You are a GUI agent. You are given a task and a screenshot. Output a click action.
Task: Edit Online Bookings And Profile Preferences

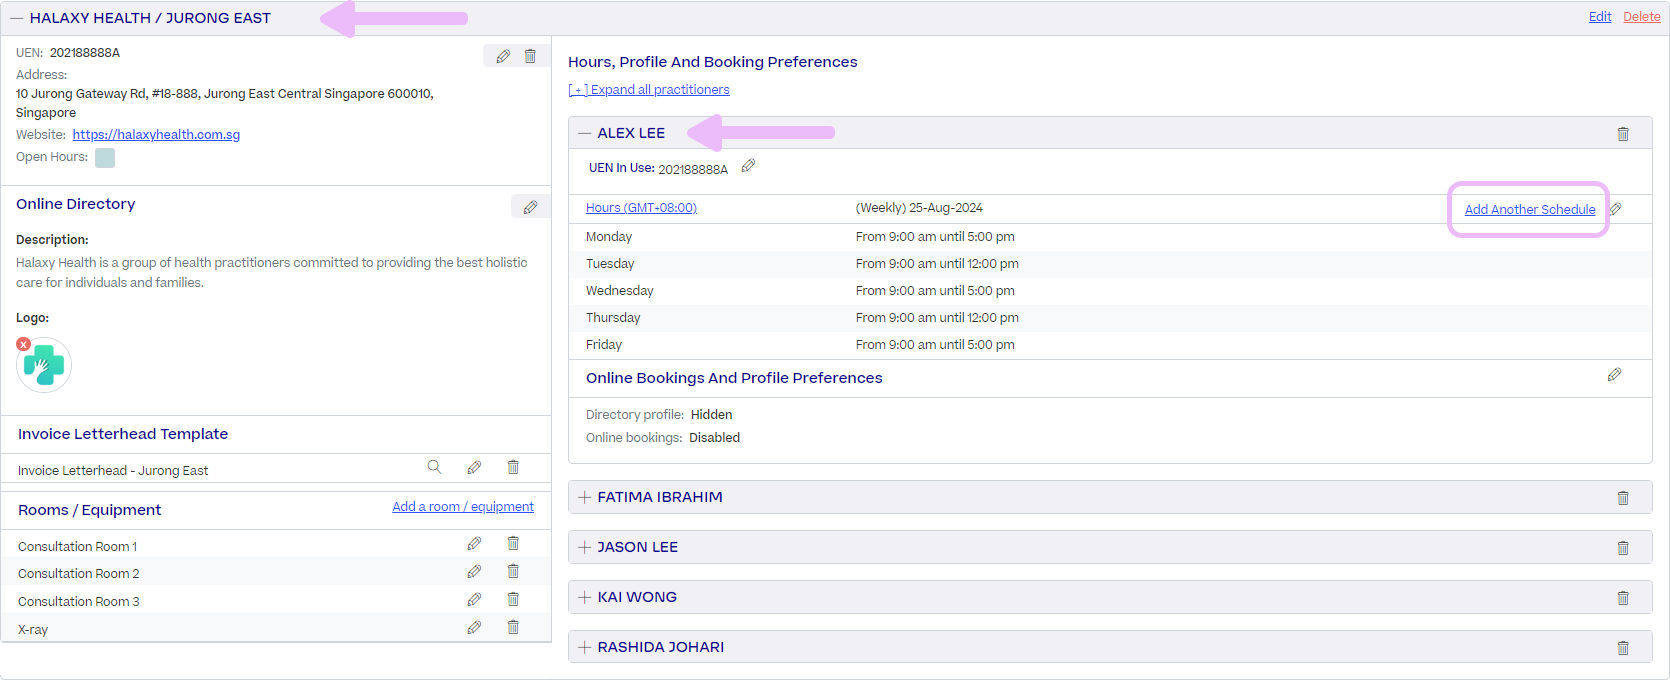[x=1614, y=375]
